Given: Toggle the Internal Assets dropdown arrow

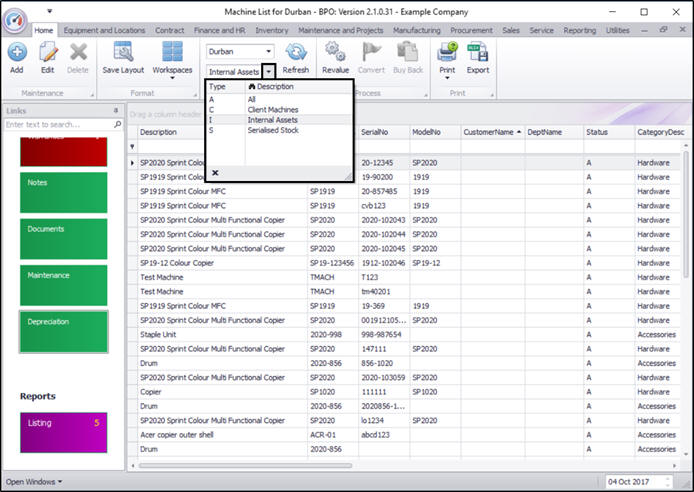Looking at the screenshot, I should 268,72.
